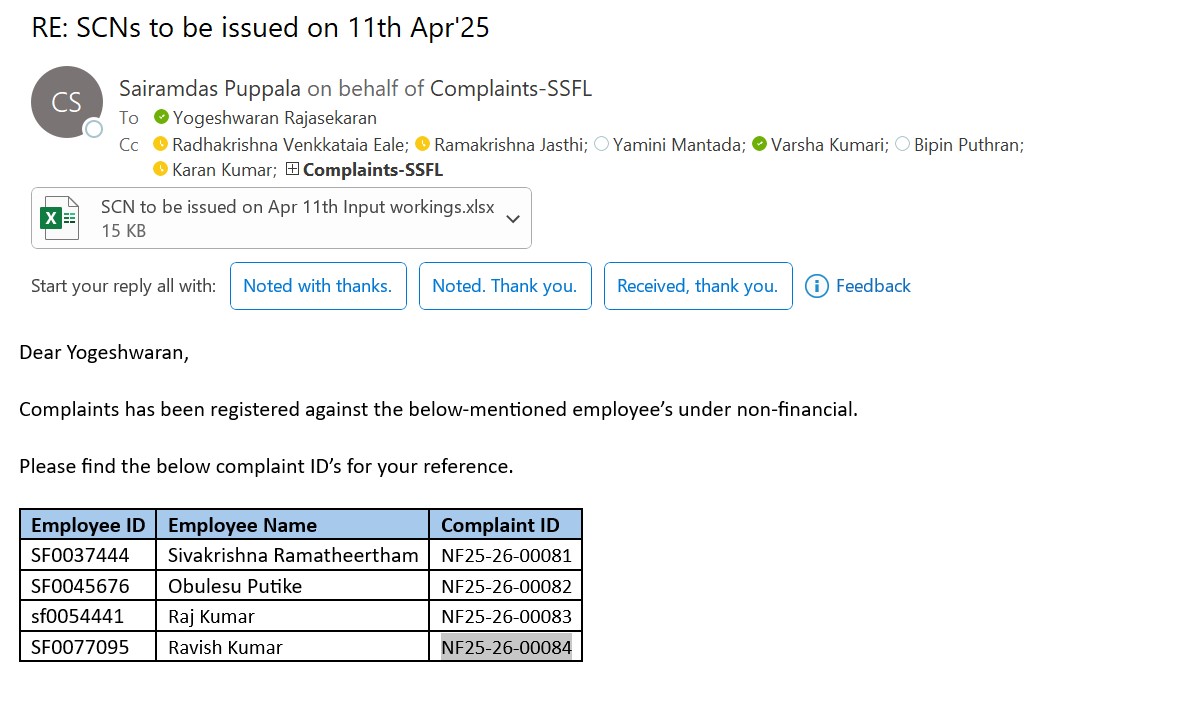Viewport: 1177px width, 715px height.
Task: Click Yogeshwaran Rajasekaran's green presence icon
Action: point(162,118)
